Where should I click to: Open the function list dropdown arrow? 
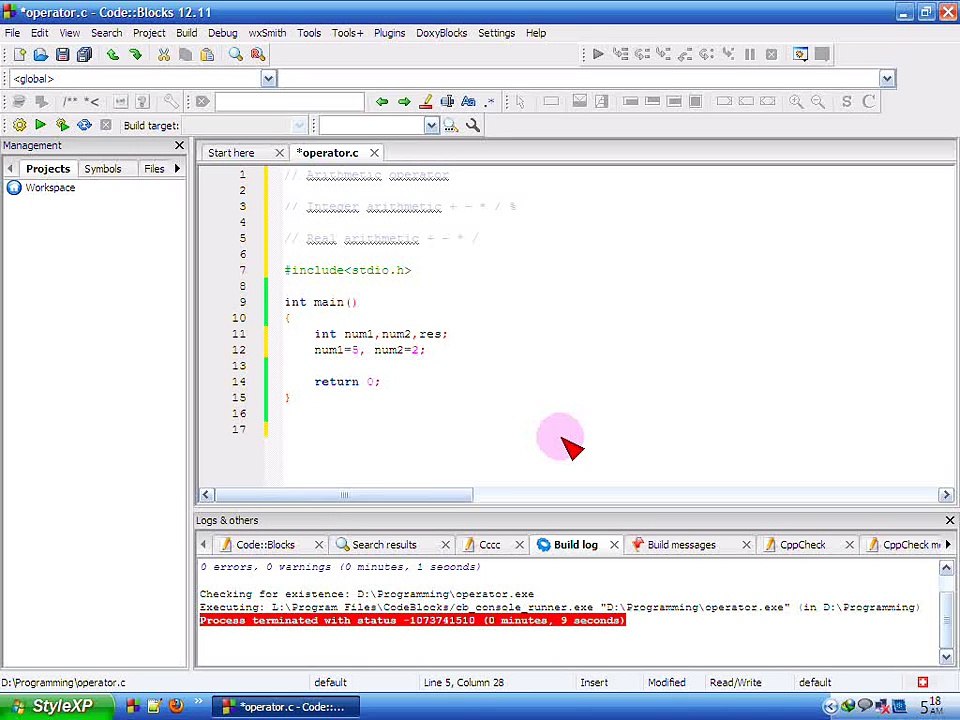pyautogui.click(x=887, y=78)
